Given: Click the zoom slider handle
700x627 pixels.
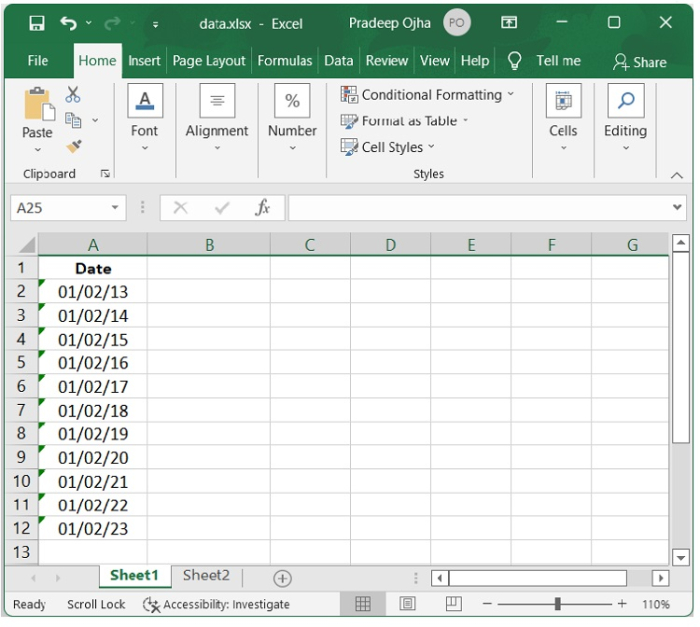Looking at the screenshot, I should pos(558,604).
